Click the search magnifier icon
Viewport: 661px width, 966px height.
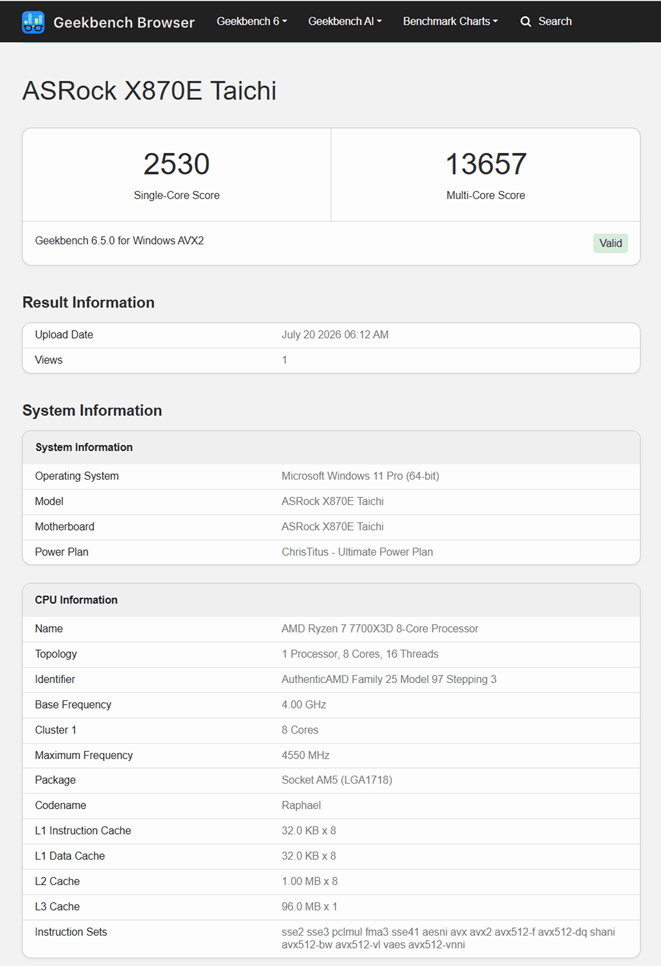click(525, 22)
